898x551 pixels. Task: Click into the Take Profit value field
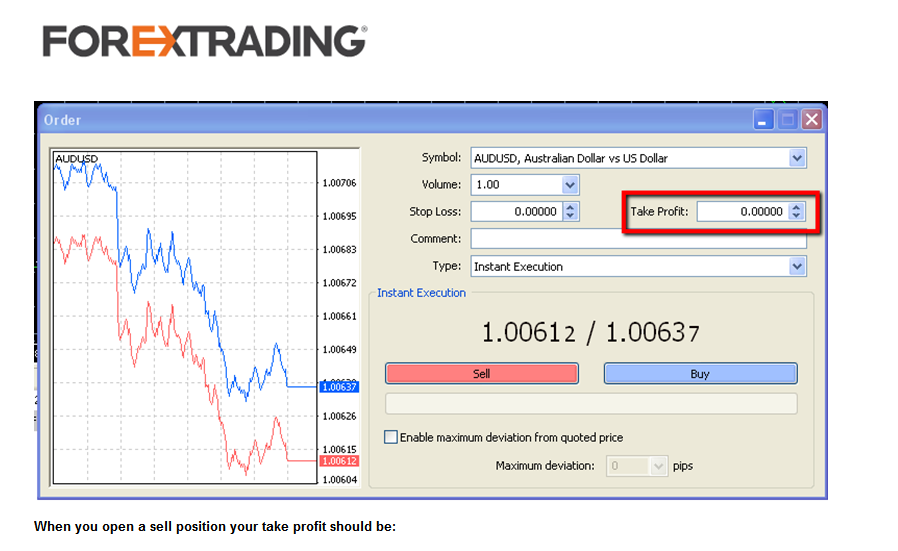pyautogui.click(x=741, y=212)
